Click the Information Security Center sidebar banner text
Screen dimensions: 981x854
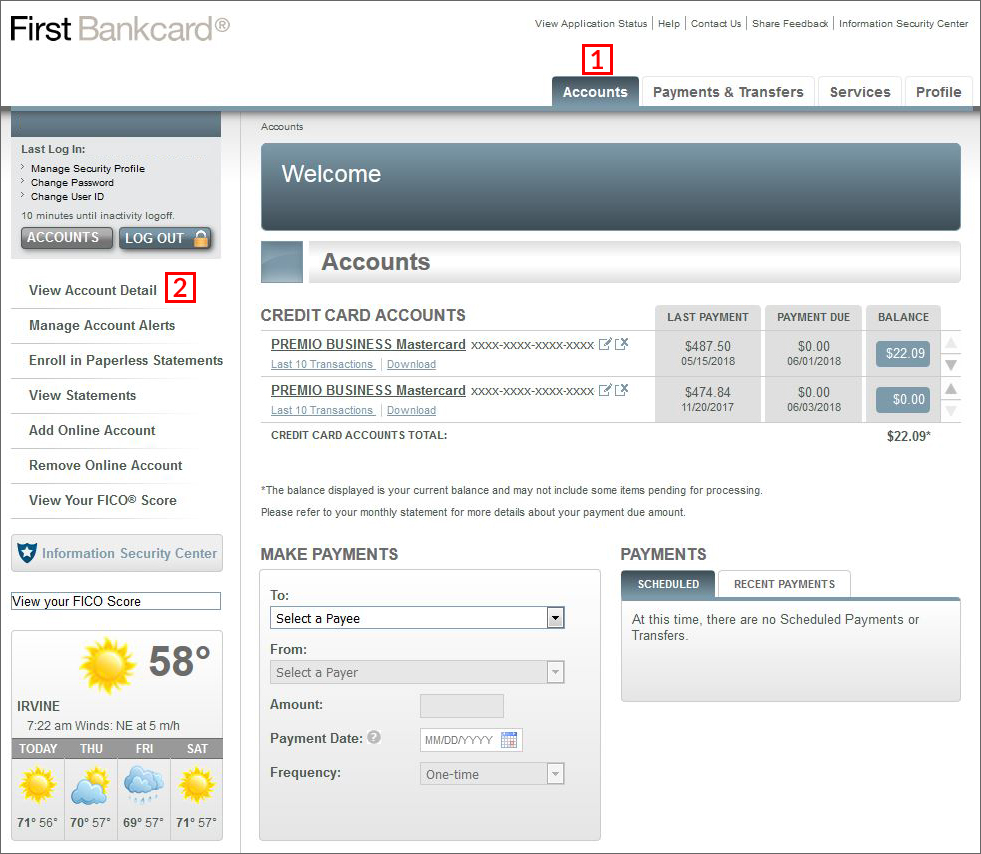(130, 553)
